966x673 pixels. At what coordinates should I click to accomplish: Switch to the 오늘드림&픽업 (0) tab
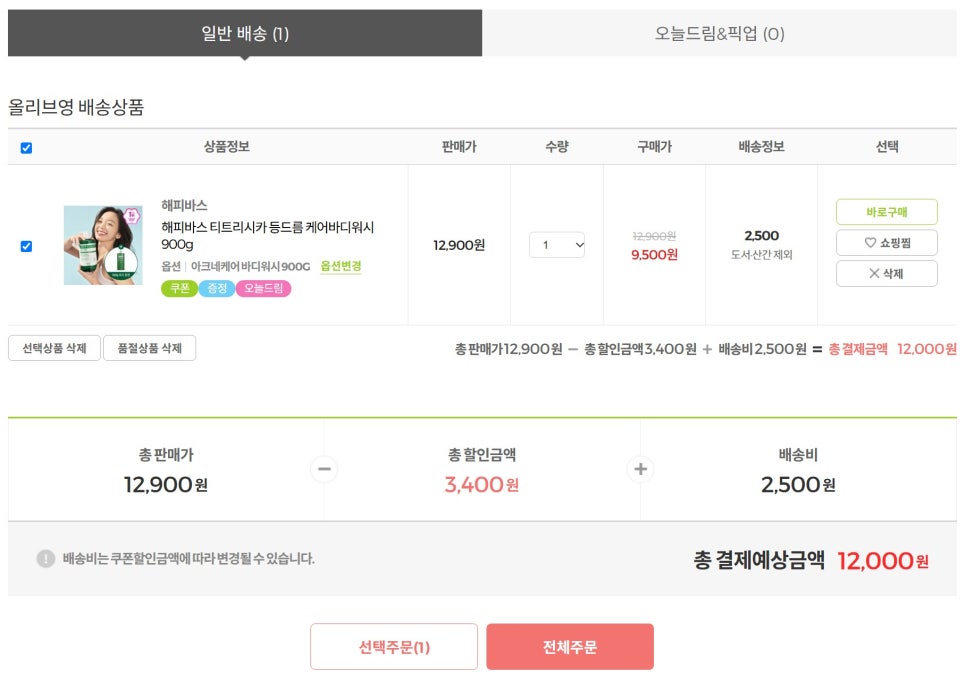click(x=719, y=34)
